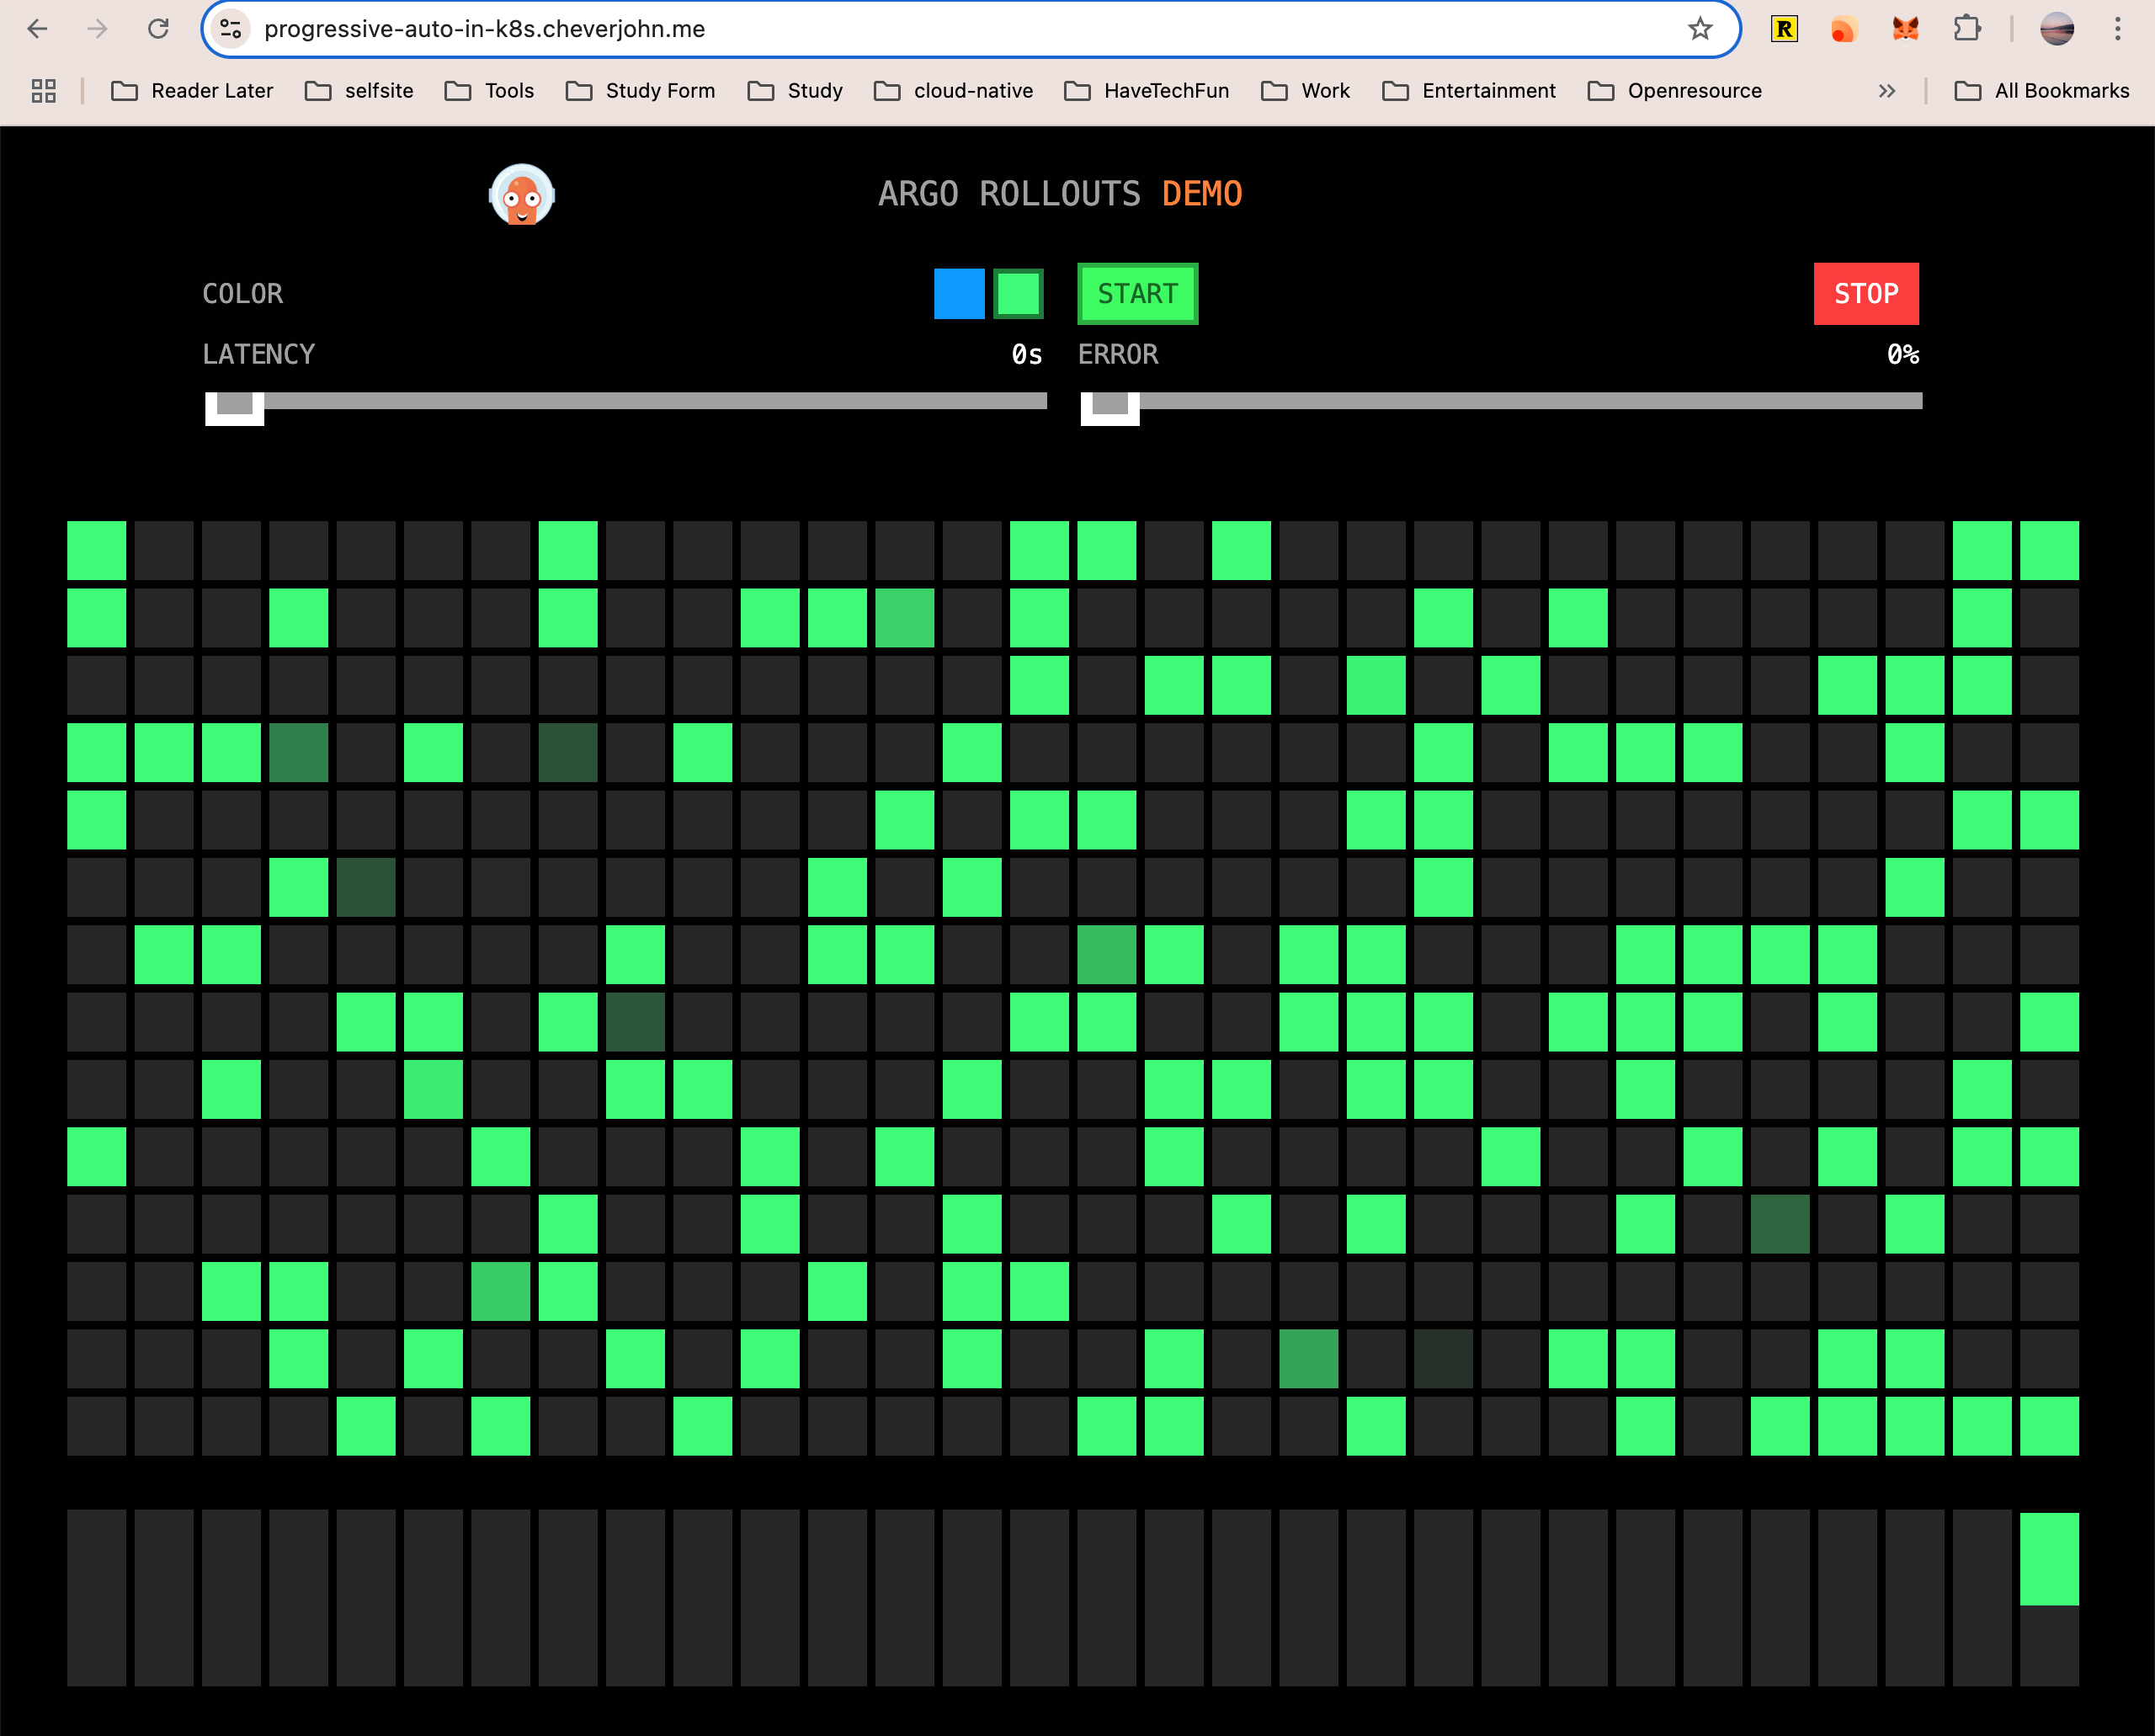Select the blue color swatch

(x=959, y=294)
